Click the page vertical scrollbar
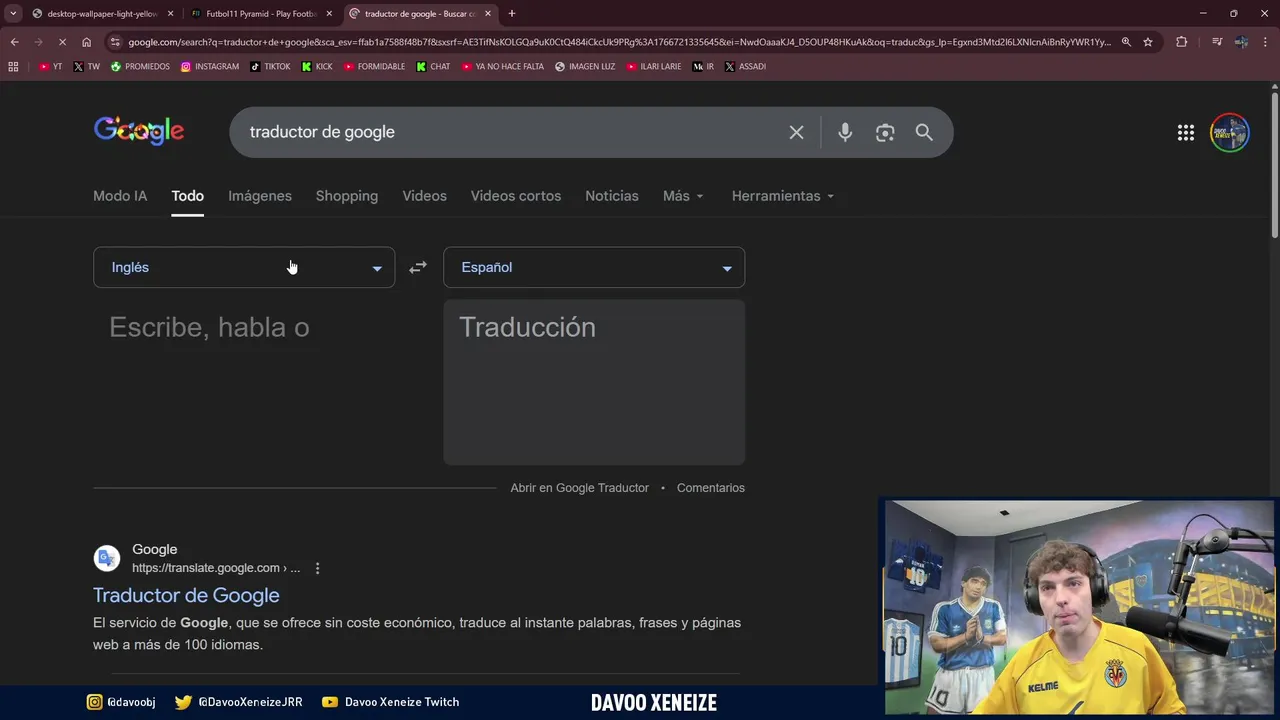The image size is (1280, 720). 1274,165
